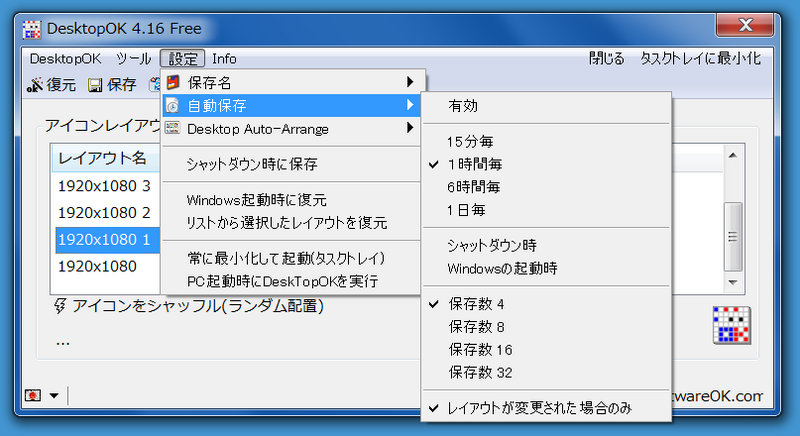Select 1日毎 auto-save interval
This screenshot has height=436, width=800.
(546, 210)
